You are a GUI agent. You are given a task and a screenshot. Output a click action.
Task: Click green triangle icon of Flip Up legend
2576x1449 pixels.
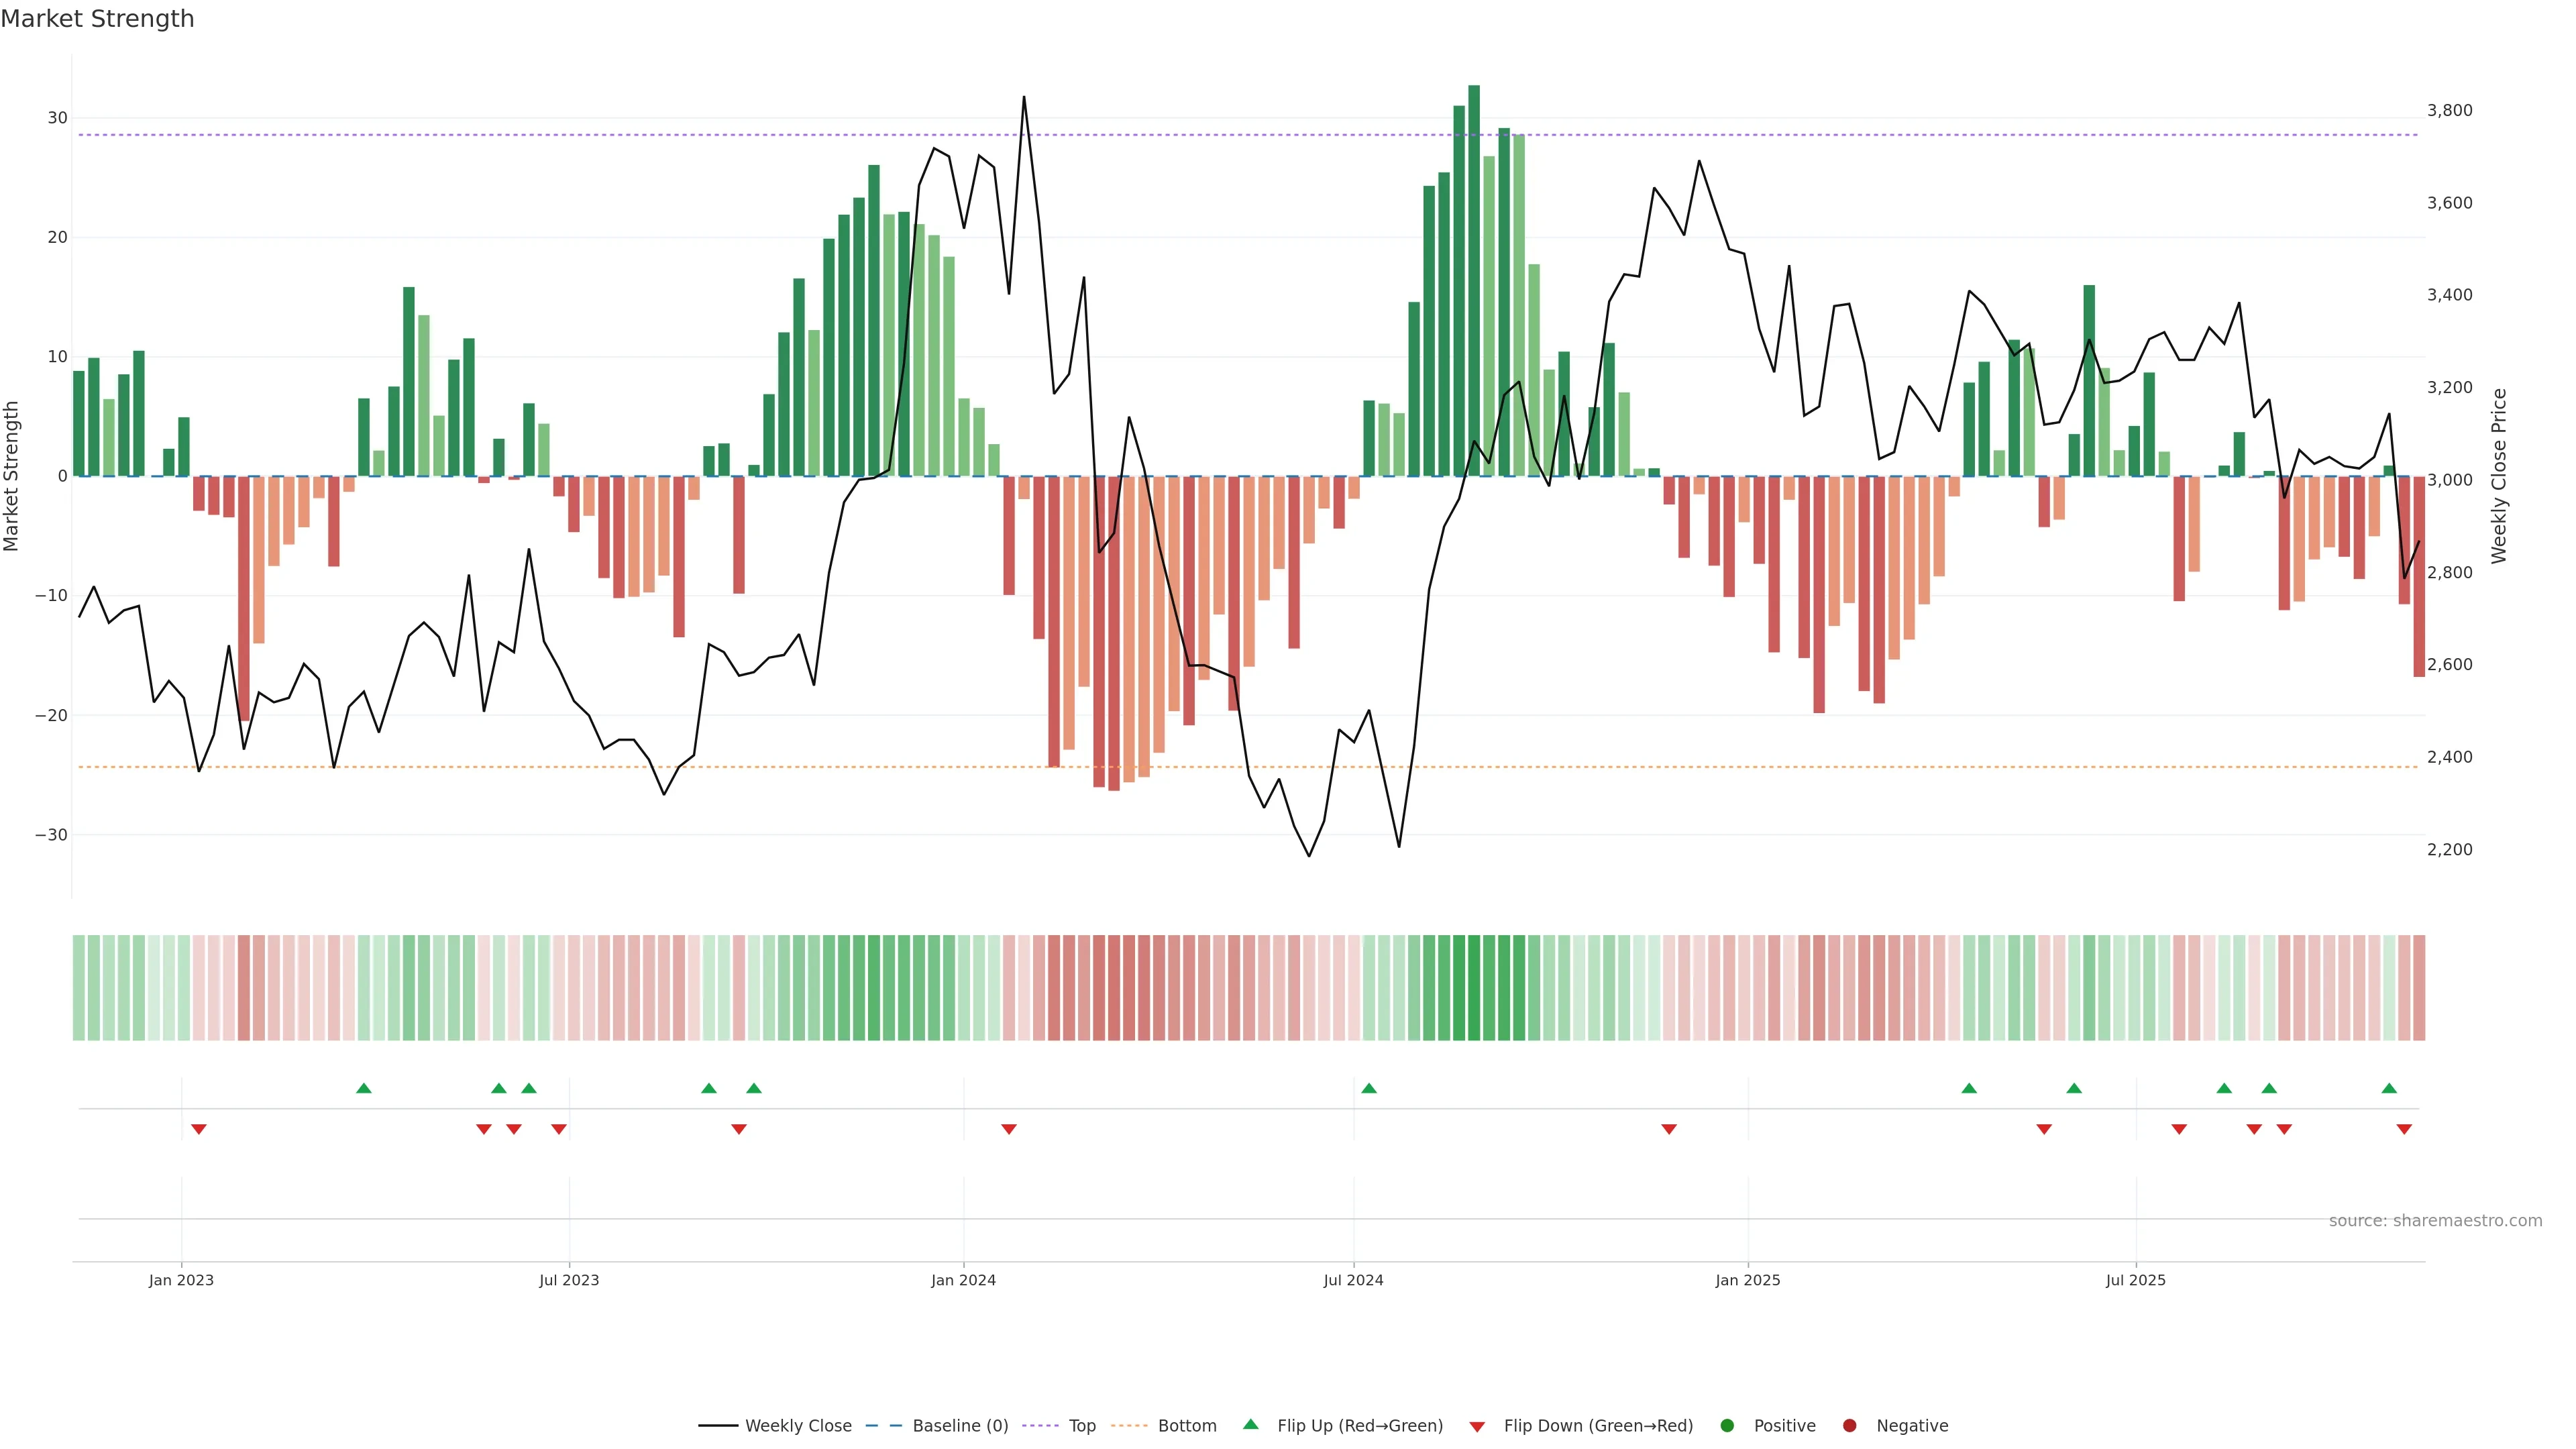tap(1250, 1424)
